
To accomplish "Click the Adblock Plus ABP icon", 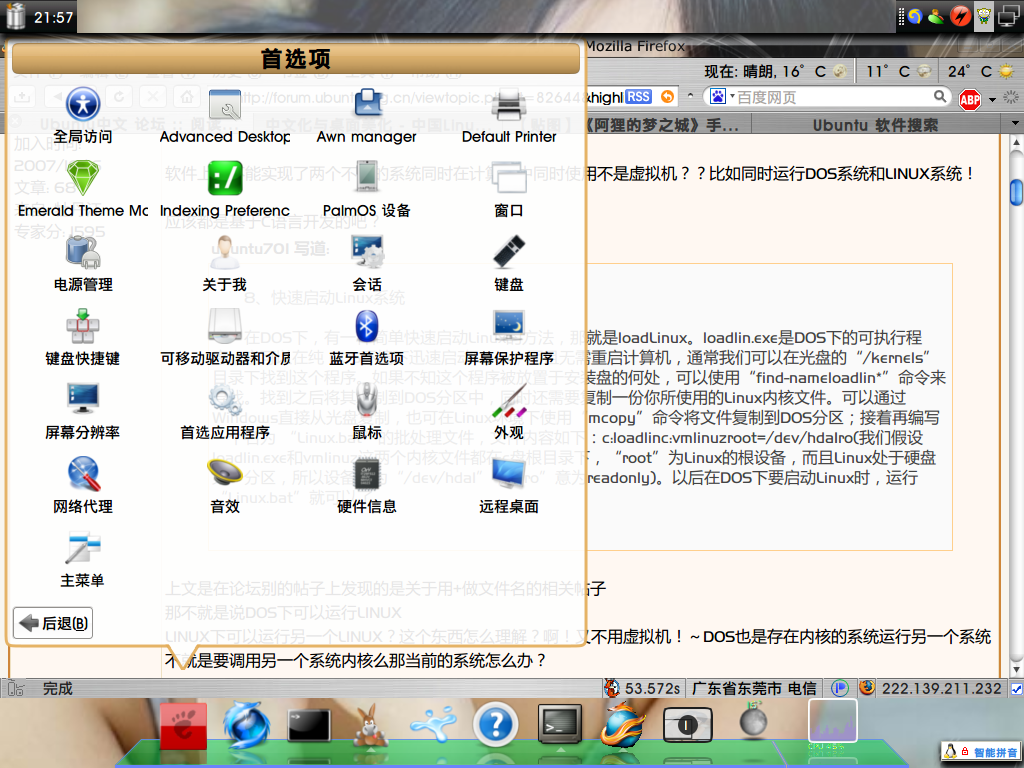I will [x=970, y=99].
